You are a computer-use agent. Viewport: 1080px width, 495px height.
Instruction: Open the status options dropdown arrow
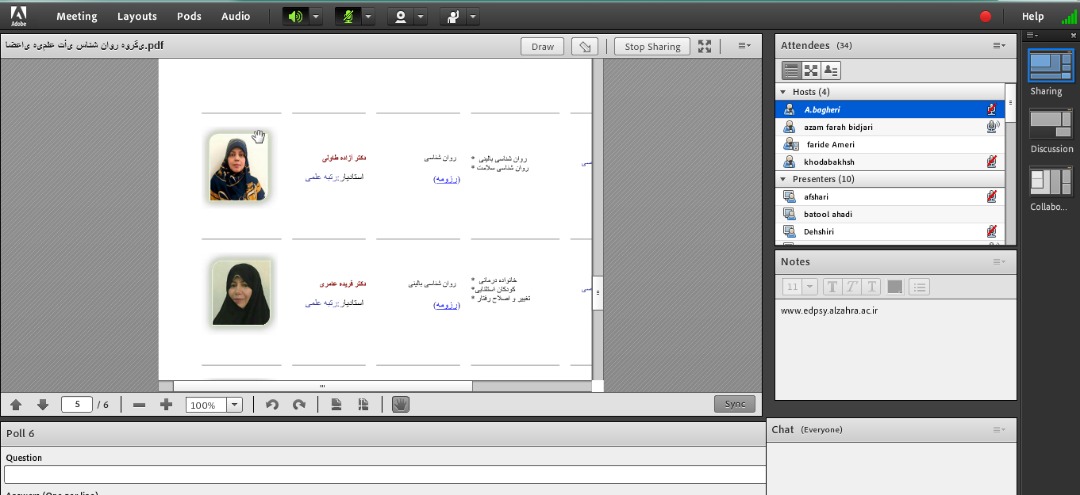coord(472,17)
